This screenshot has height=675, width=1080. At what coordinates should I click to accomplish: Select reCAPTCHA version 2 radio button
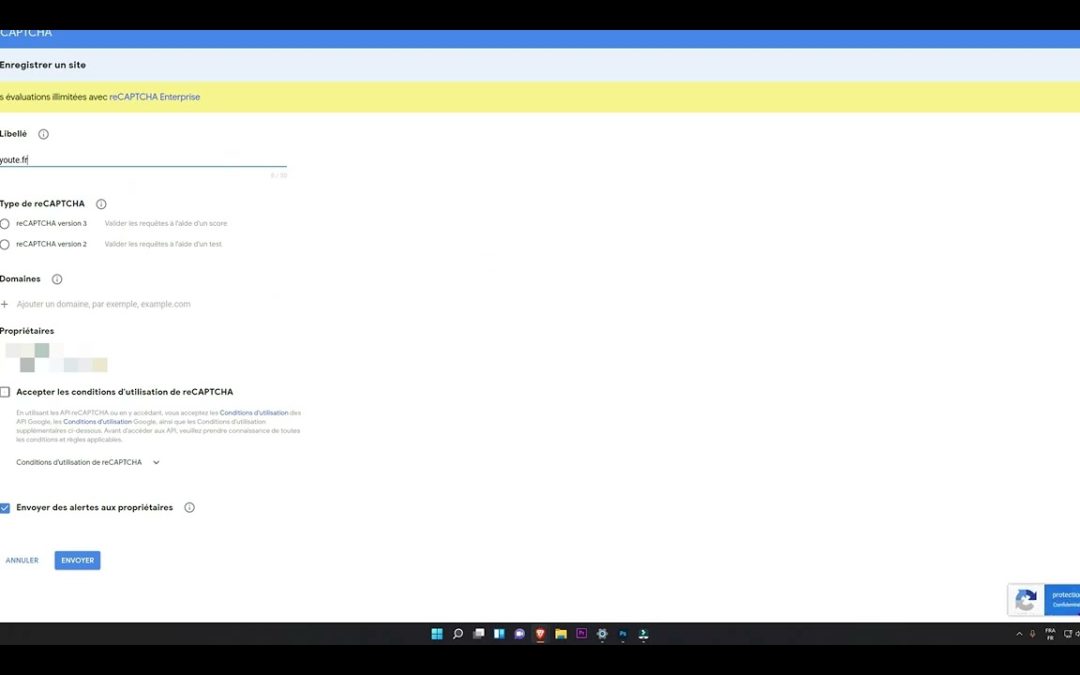tap(5, 245)
